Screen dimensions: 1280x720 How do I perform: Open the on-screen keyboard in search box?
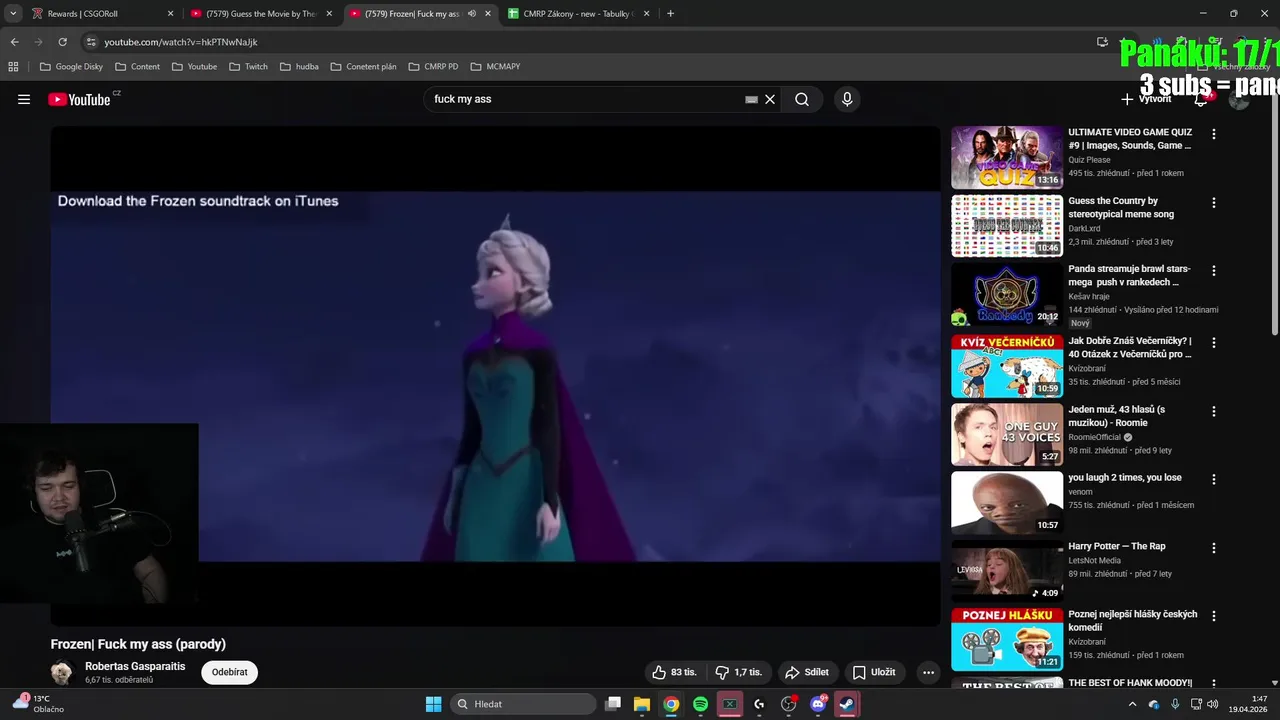pyautogui.click(x=751, y=99)
